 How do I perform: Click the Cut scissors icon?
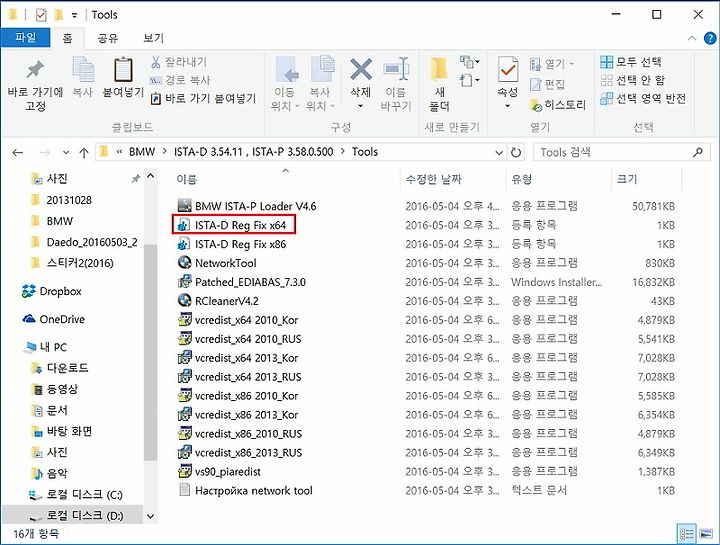(x=156, y=62)
